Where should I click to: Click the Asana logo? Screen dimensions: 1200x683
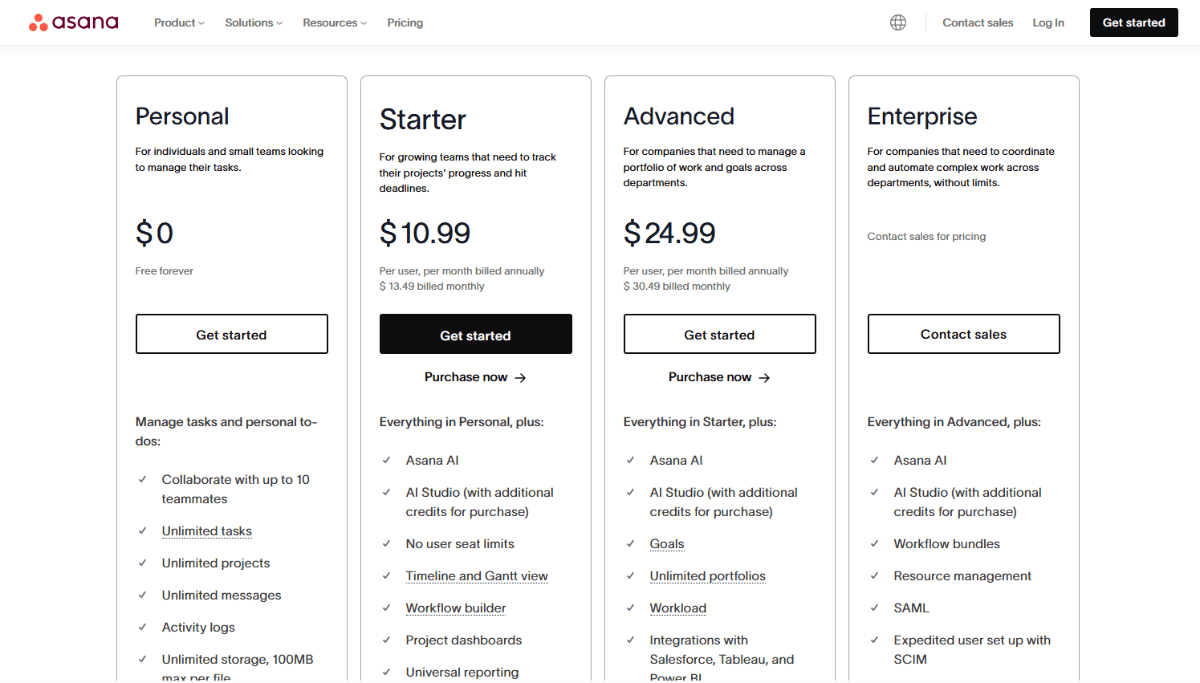coord(73,21)
